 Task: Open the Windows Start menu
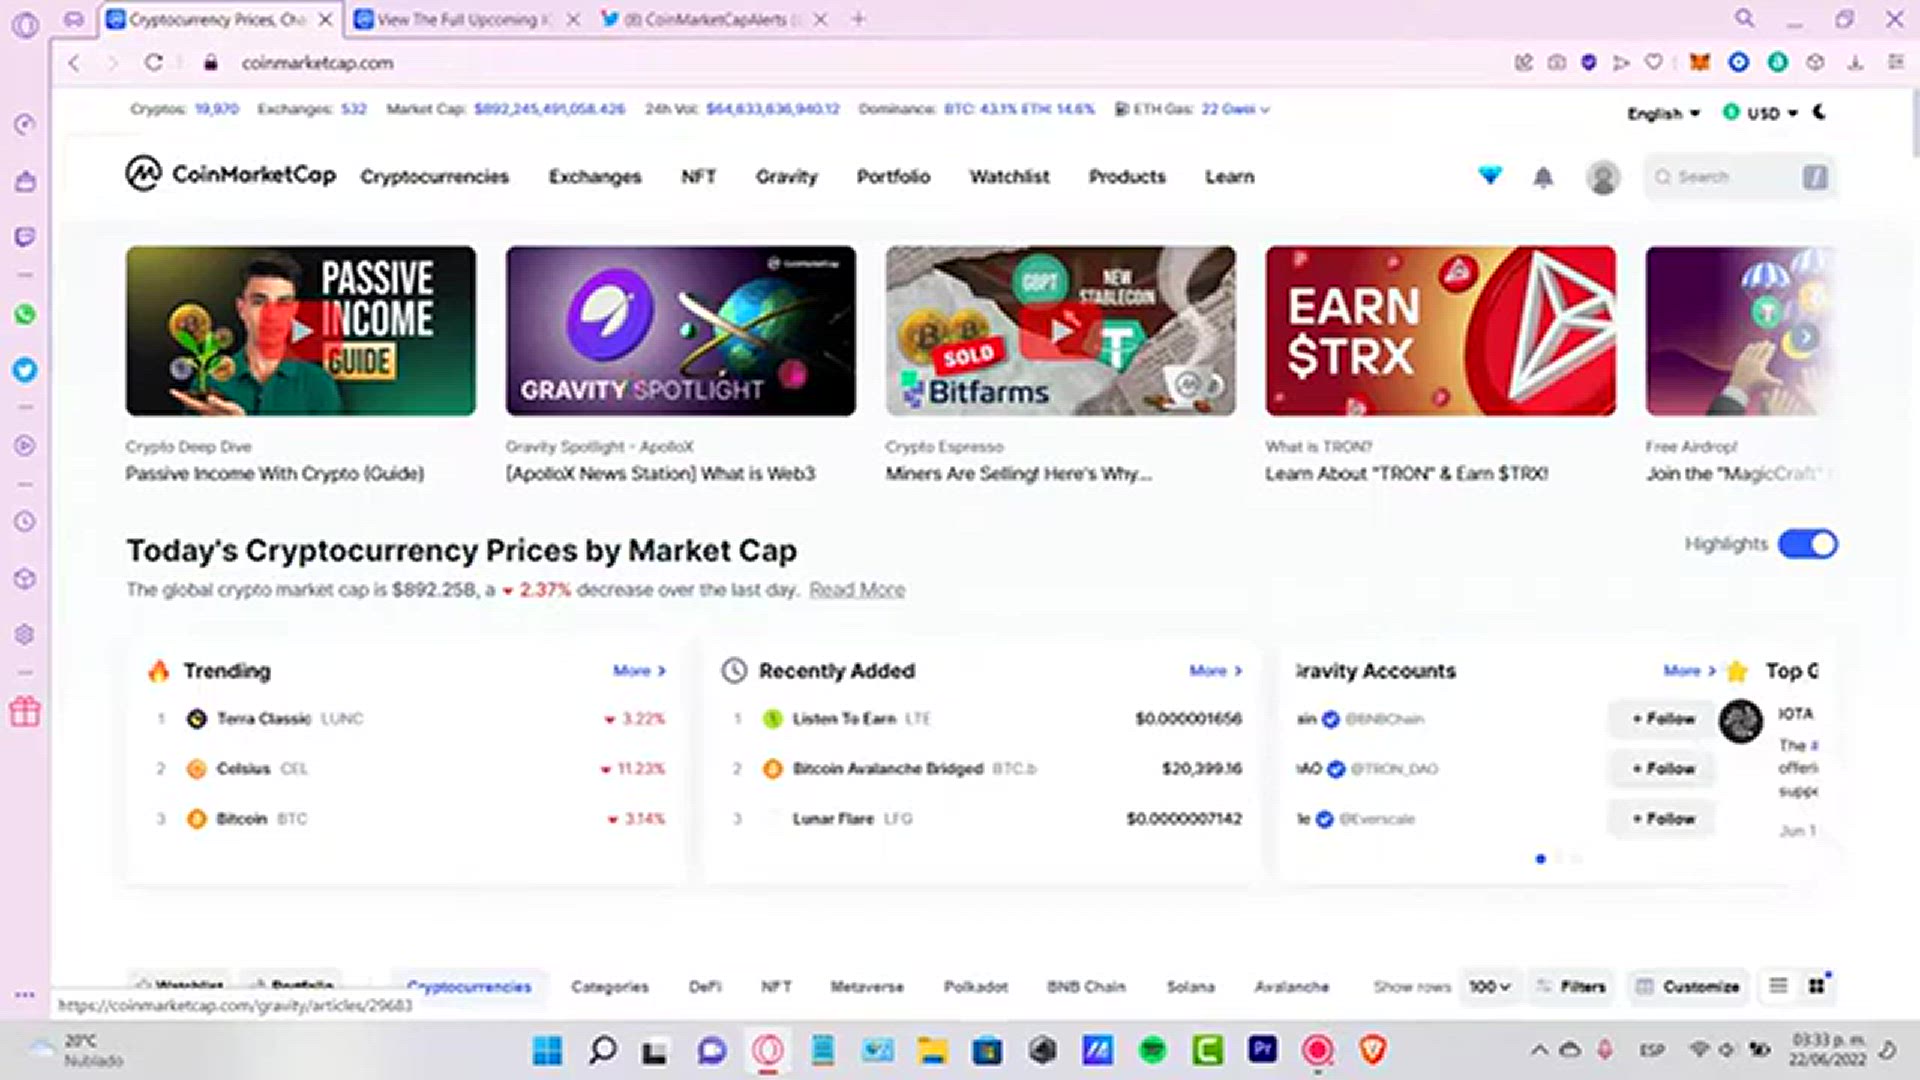(547, 1050)
